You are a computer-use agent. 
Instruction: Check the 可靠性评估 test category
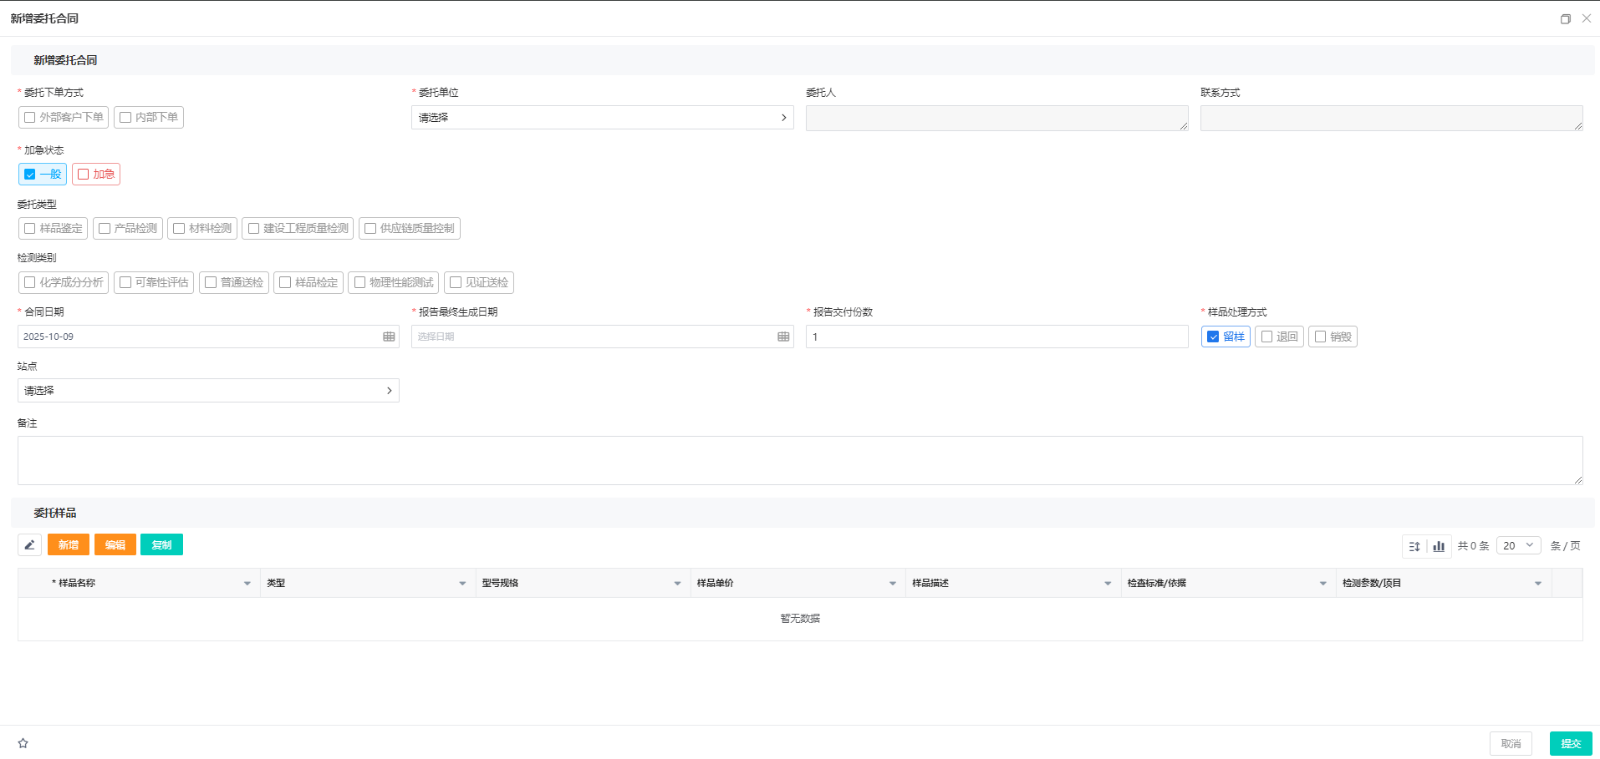[154, 282]
